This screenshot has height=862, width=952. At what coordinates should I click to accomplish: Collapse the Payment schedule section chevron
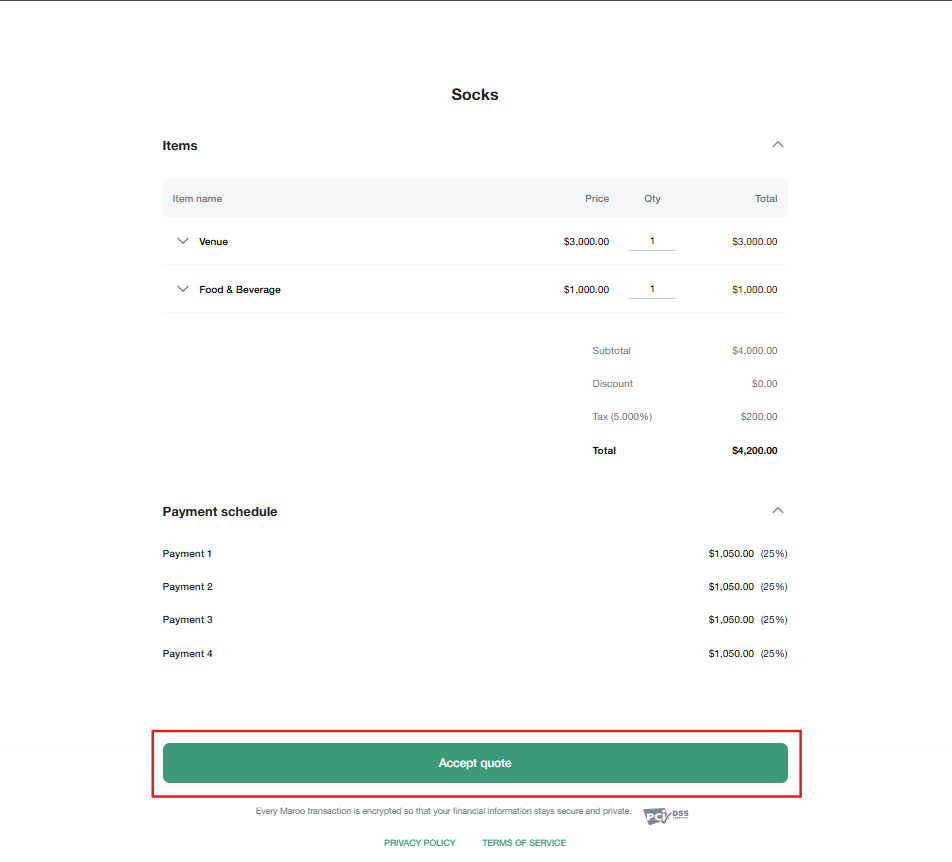coord(777,511)
